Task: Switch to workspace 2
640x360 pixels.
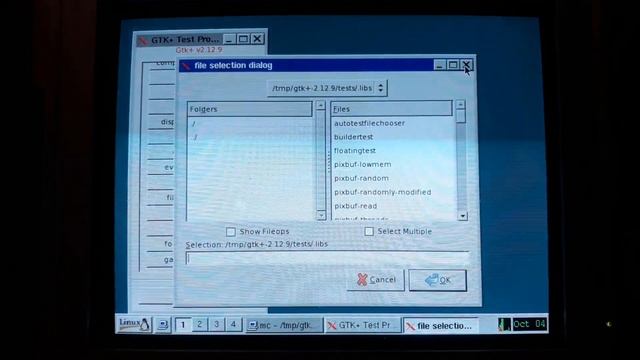Action: pos(200,324)
